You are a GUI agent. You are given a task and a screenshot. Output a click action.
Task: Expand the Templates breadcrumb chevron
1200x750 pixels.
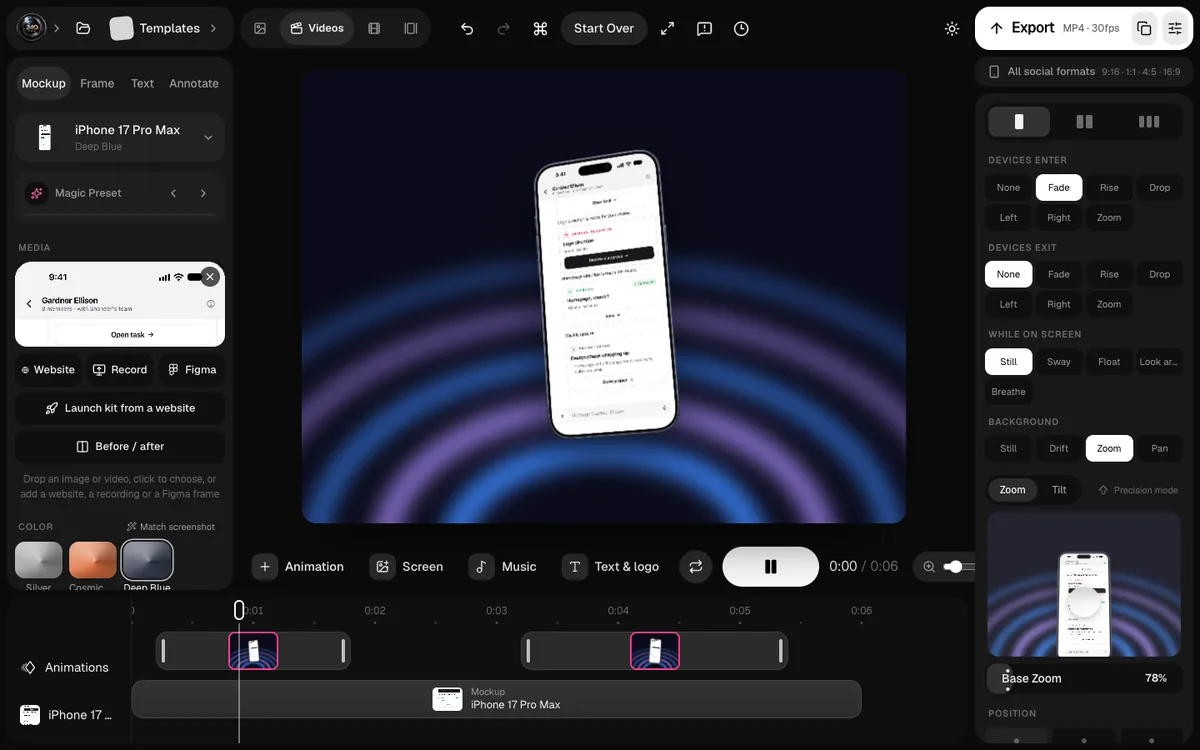coord(213,28)
